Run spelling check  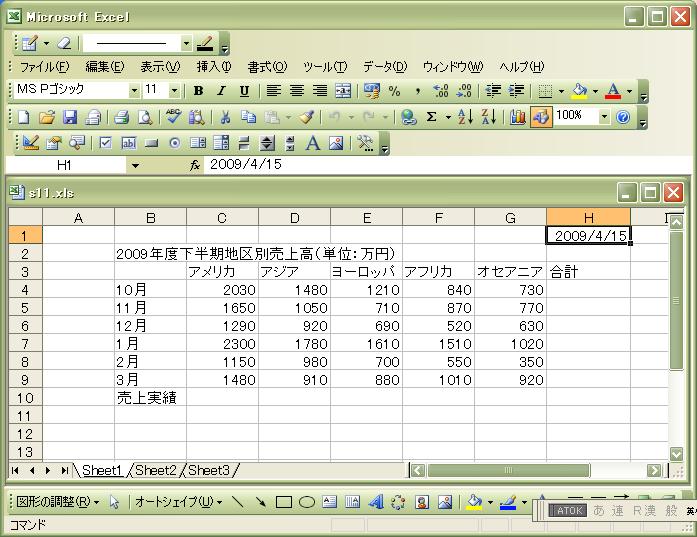(x=174, y=117)
